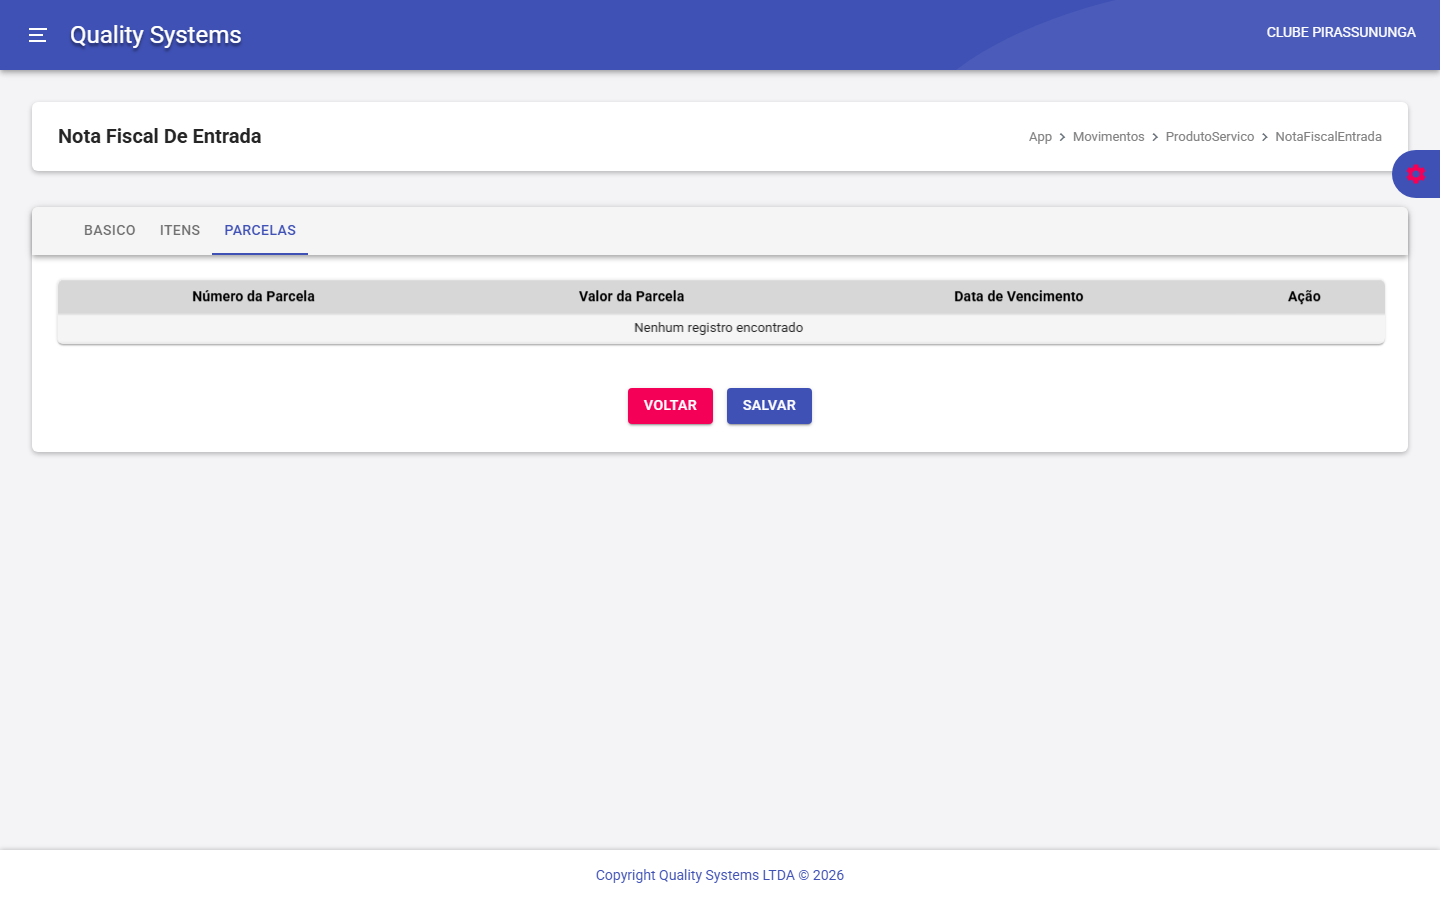Screen dimensions: 1440x900
Task: Open the hamburger navigation menu
Action: tap(38, 35)
